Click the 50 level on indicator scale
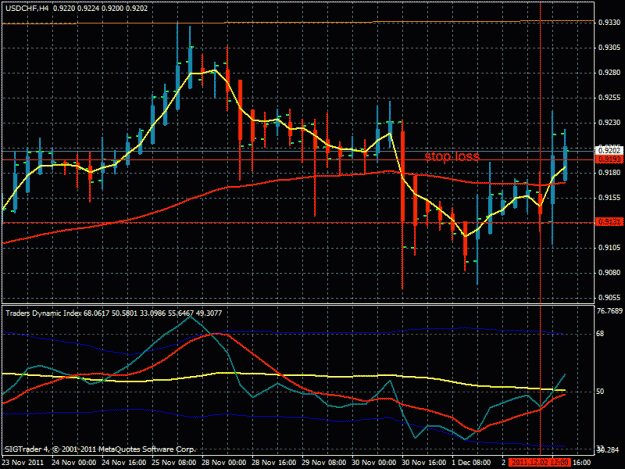 coord(601,392)
